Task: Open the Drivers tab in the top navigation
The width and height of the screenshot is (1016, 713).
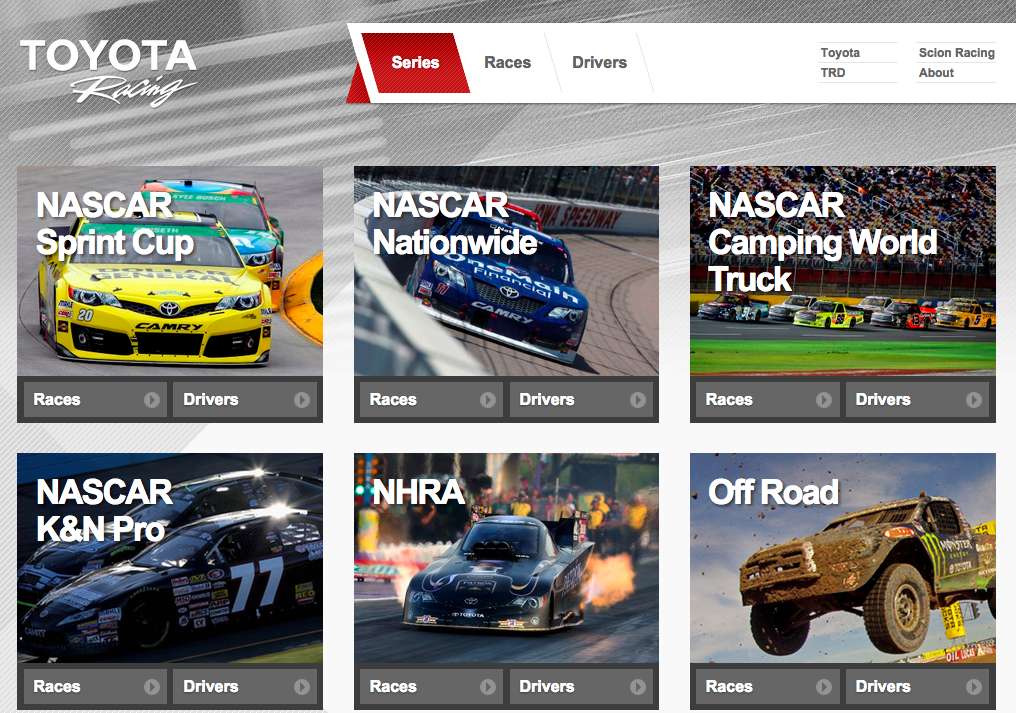Action: [599, 62]
